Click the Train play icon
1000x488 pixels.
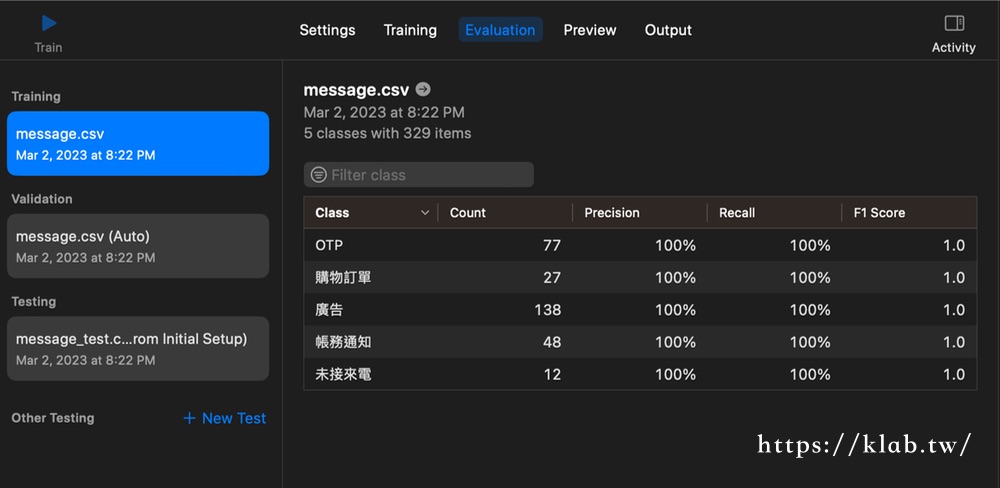49,23
